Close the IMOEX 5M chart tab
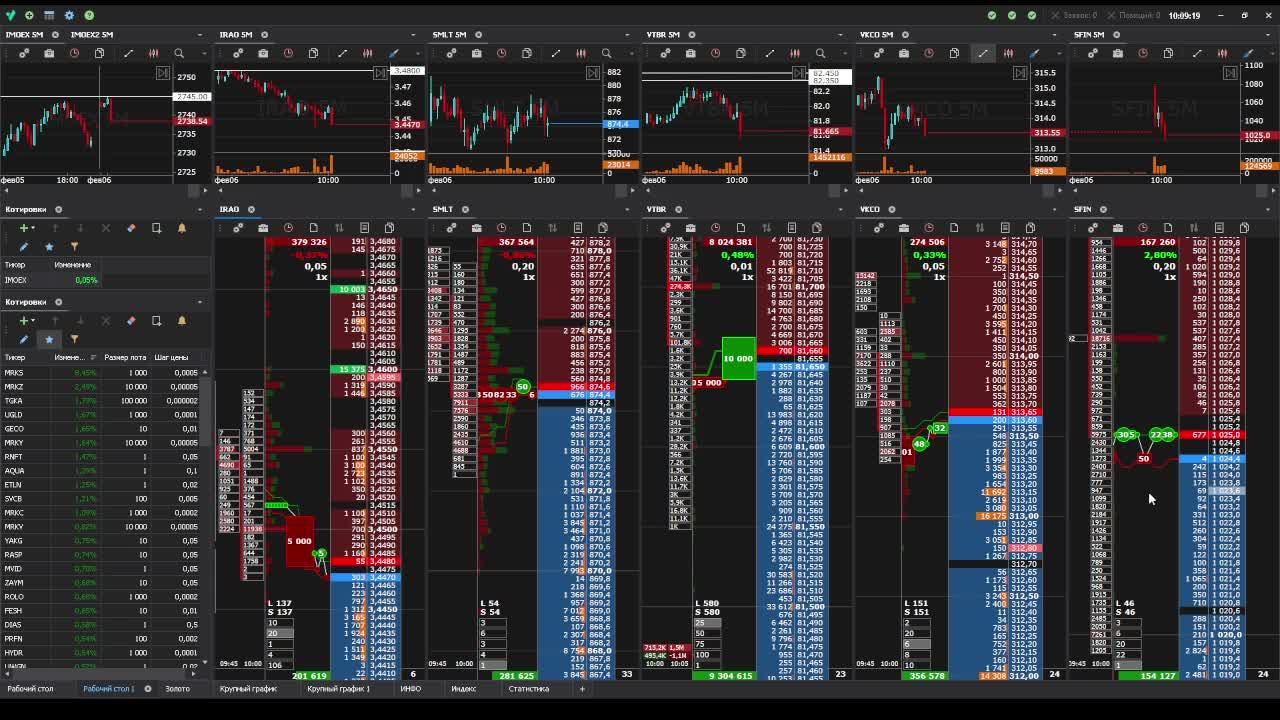This screenshot has width=1280, height=720. [55, 35]
